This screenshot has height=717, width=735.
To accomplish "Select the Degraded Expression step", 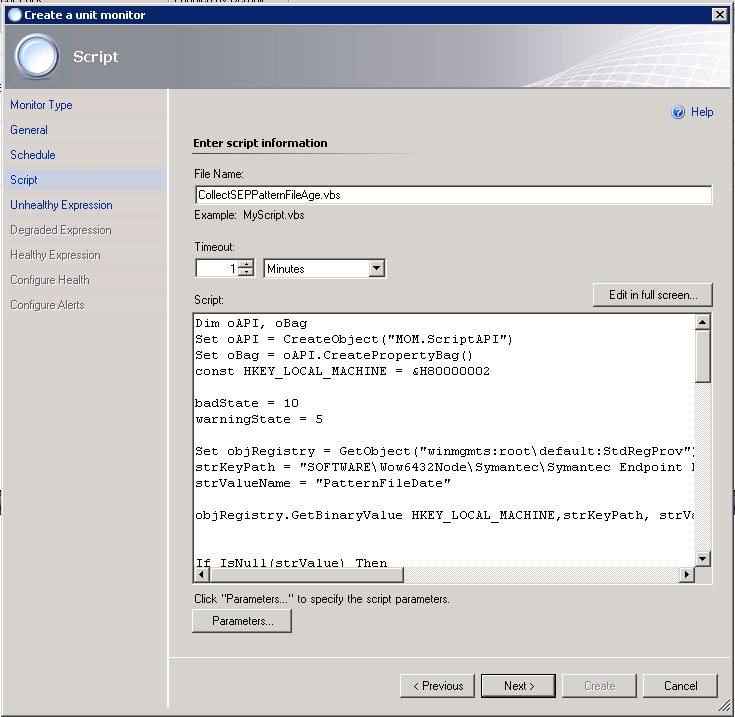I will pyautogui.click(x=61, y=230).
